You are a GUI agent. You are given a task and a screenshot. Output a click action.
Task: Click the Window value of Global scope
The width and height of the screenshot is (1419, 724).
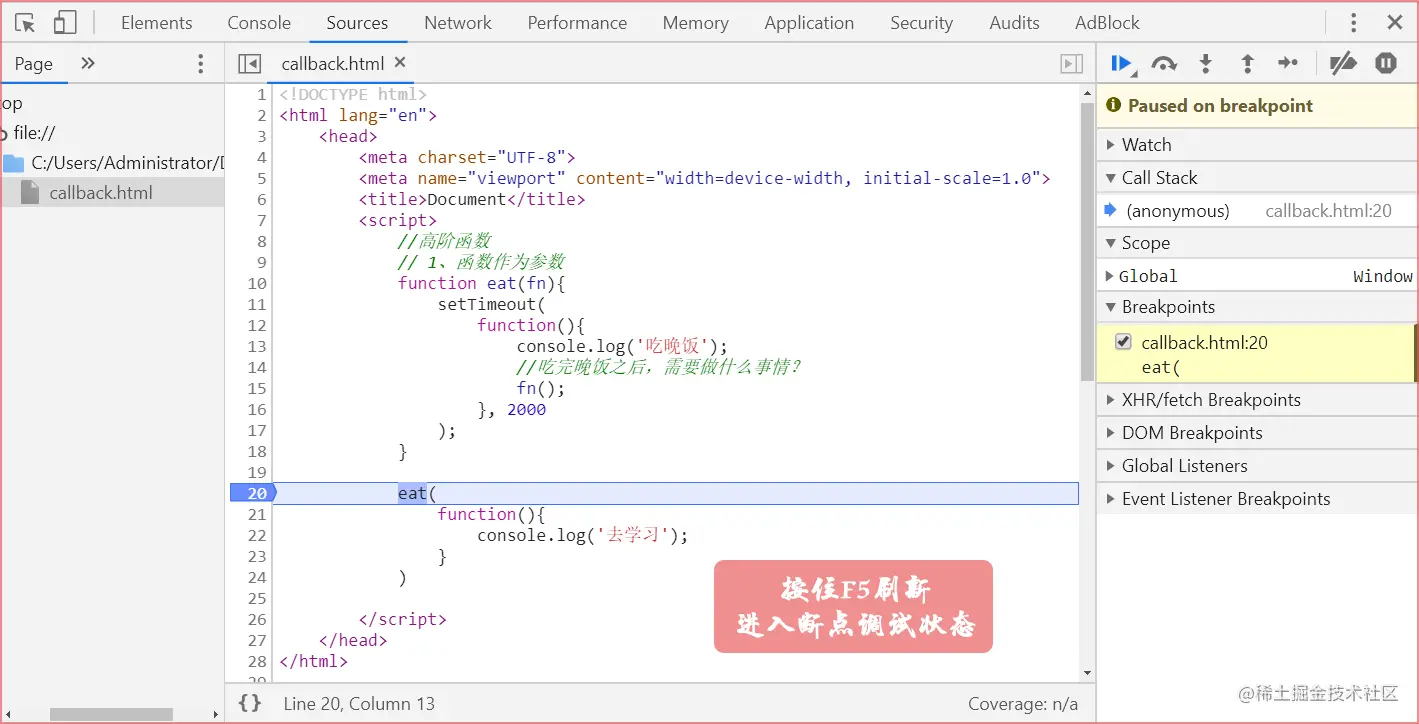click(x=1383, y=276)
